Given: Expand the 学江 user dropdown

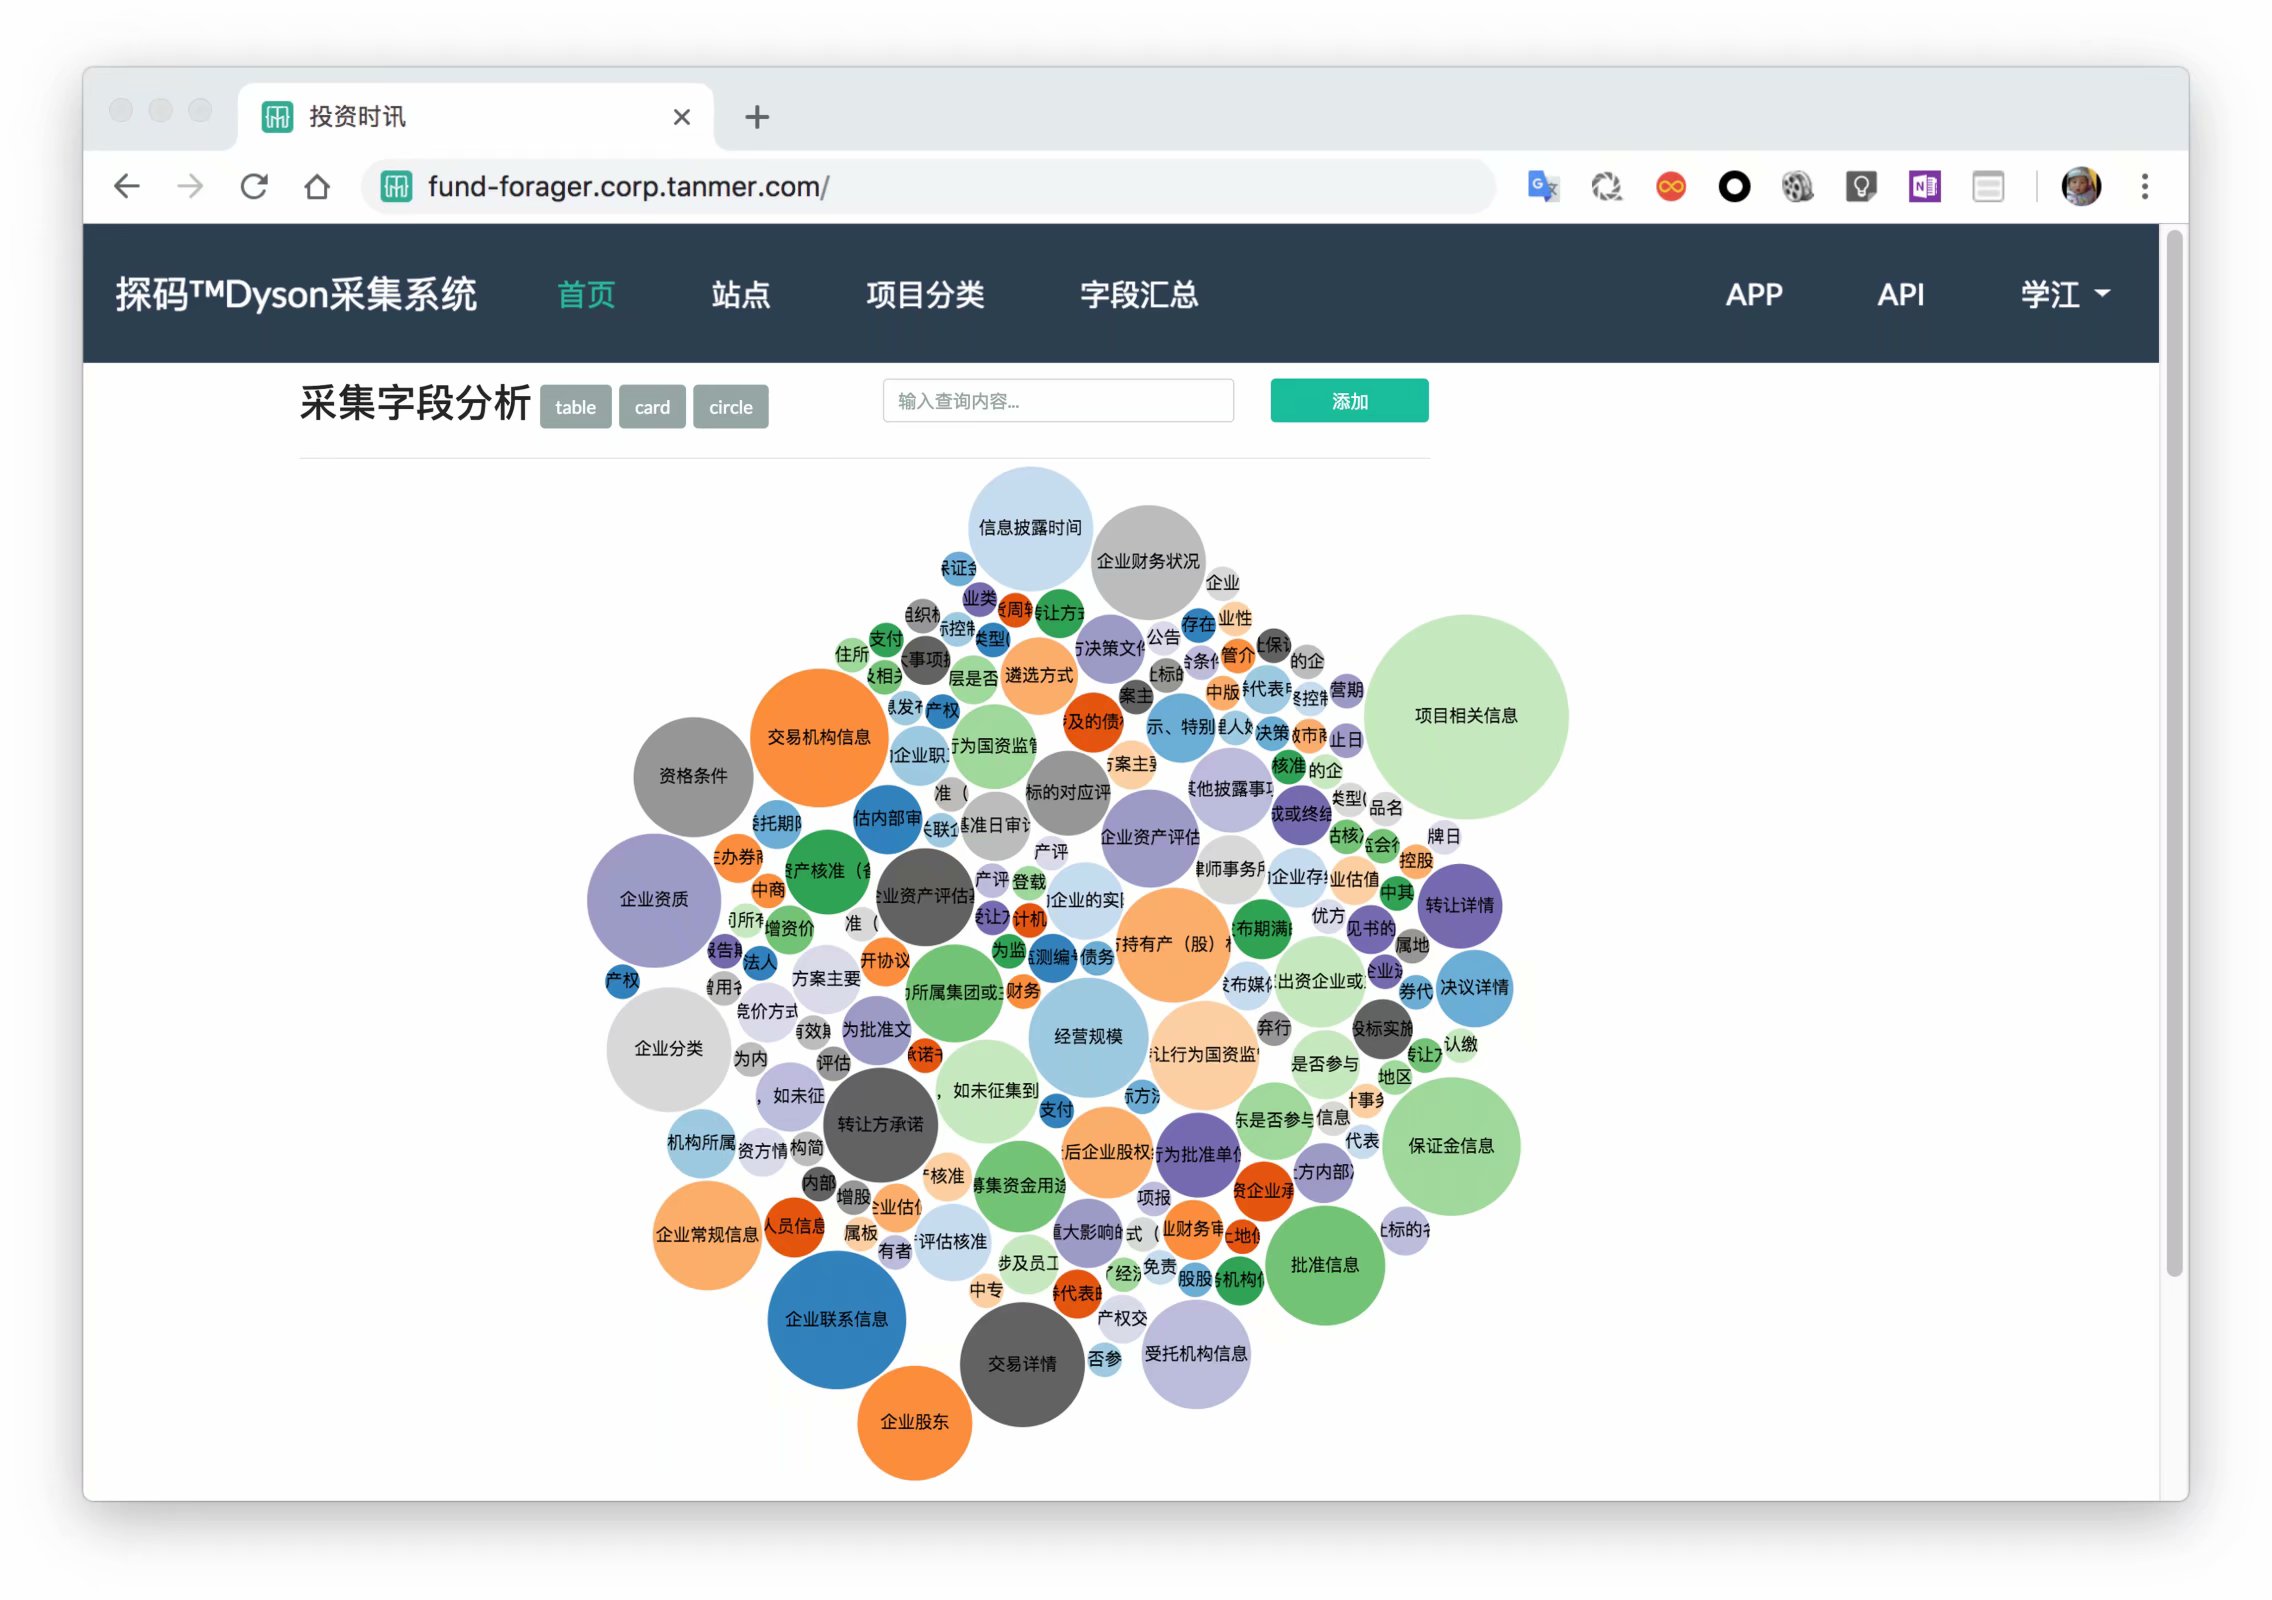Looking at the screenshot, I should point(2065,294).
